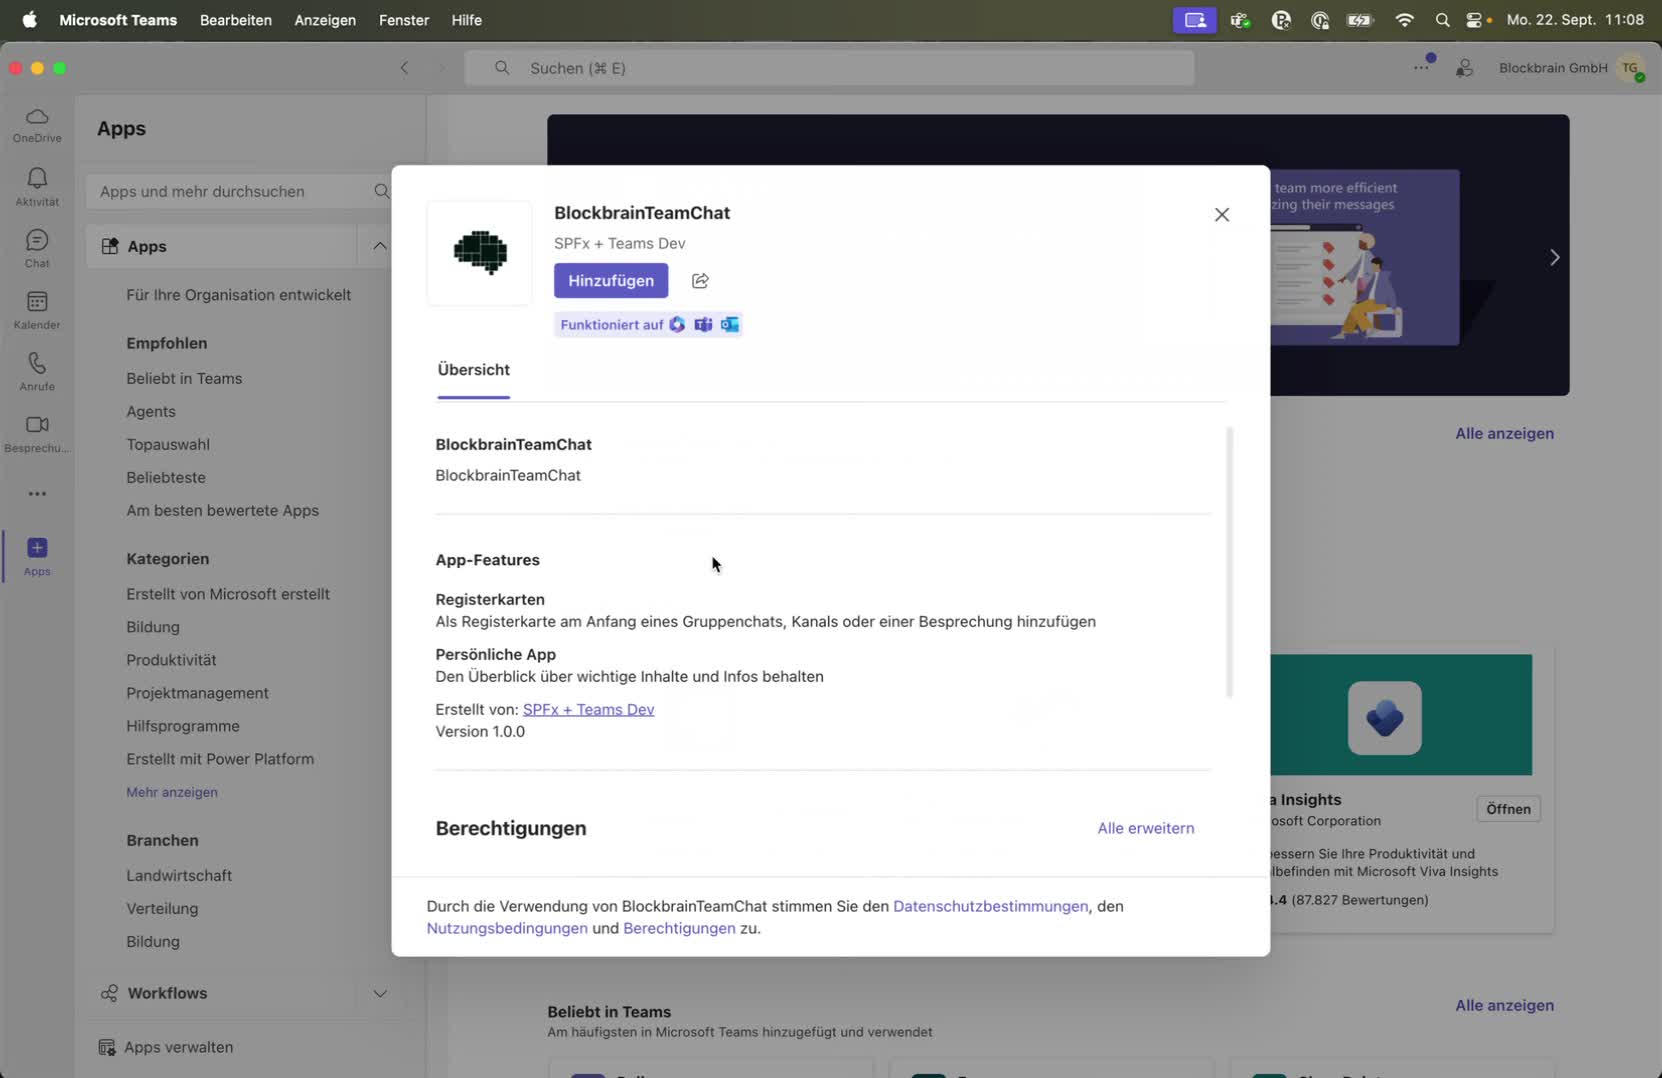Open the Datenschutzbestimmungen link
Viewport: 1662px width, 1078px height.
990,906
